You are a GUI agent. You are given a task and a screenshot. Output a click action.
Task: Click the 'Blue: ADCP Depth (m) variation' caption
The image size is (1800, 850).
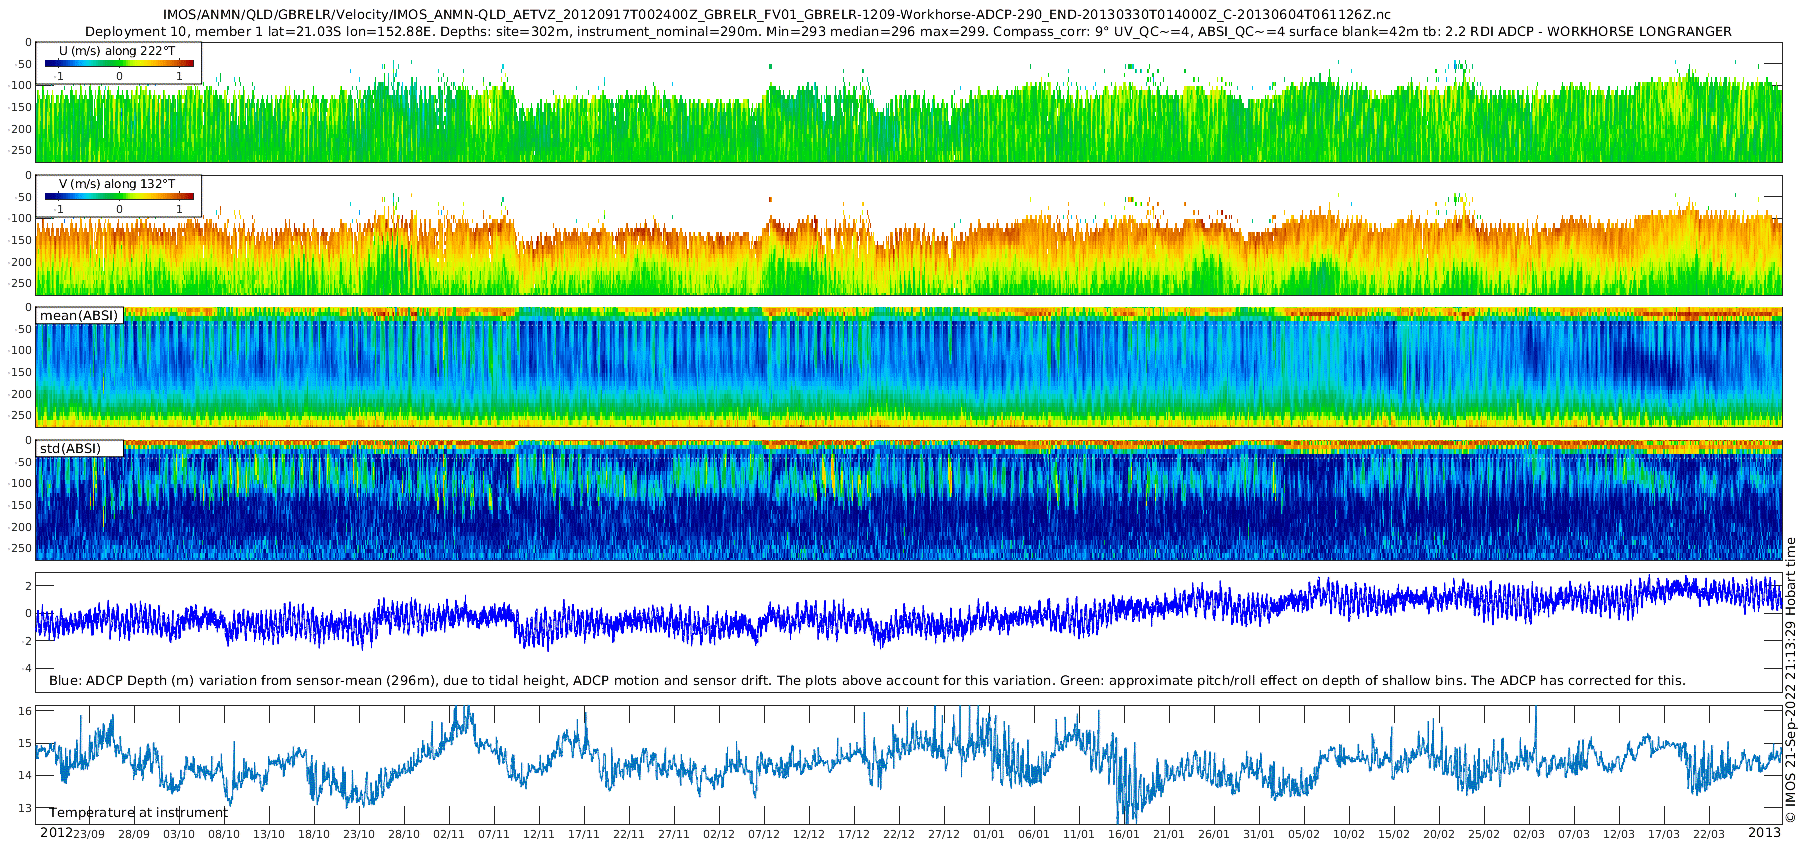point(867,680)
